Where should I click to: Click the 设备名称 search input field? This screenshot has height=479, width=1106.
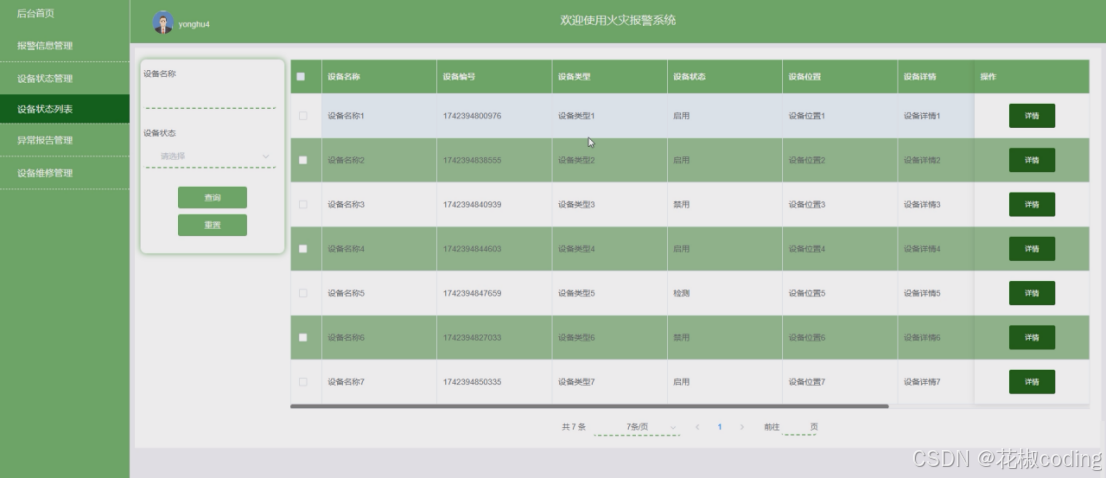210,96
